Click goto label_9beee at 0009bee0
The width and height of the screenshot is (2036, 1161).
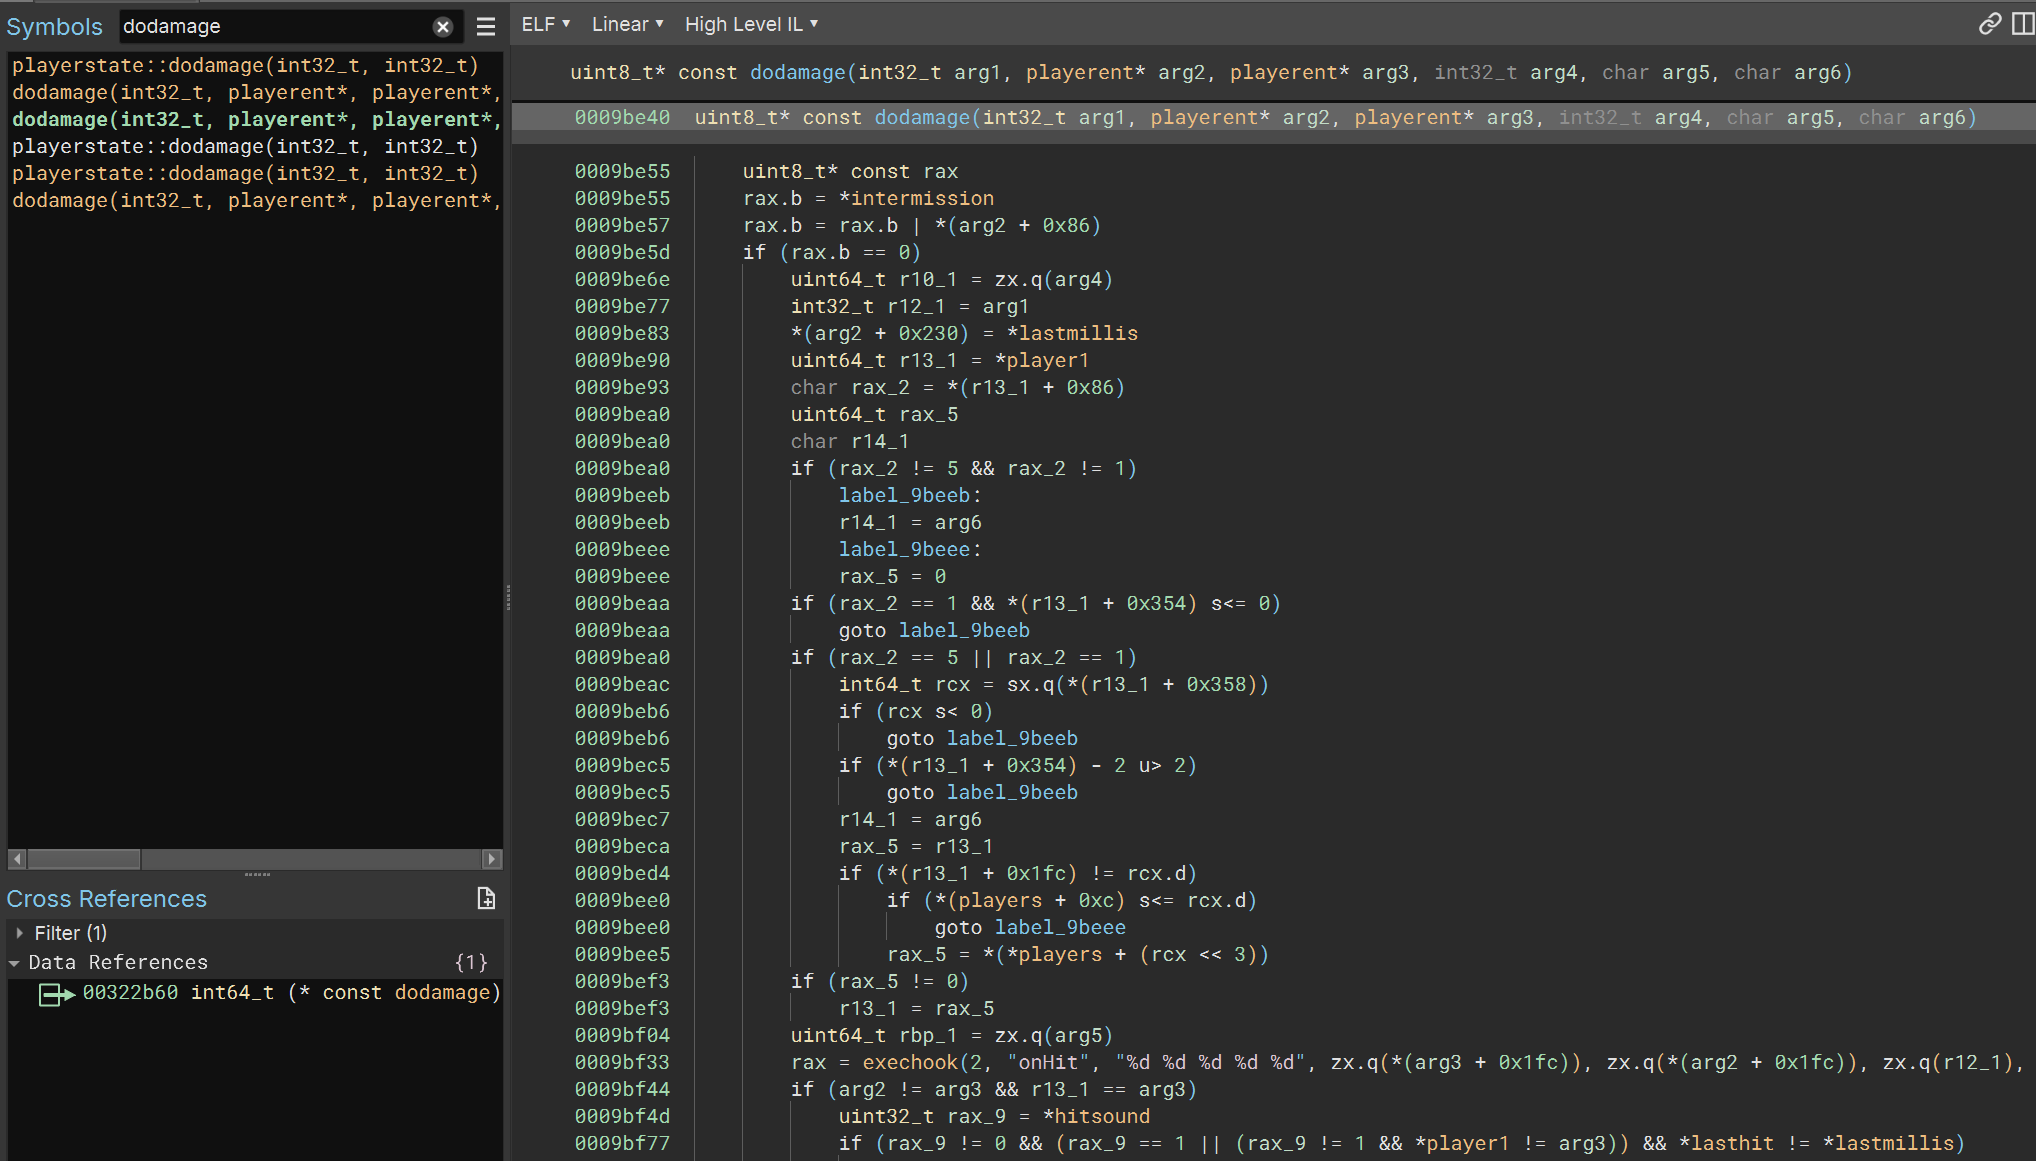(x=1030, y=927)
